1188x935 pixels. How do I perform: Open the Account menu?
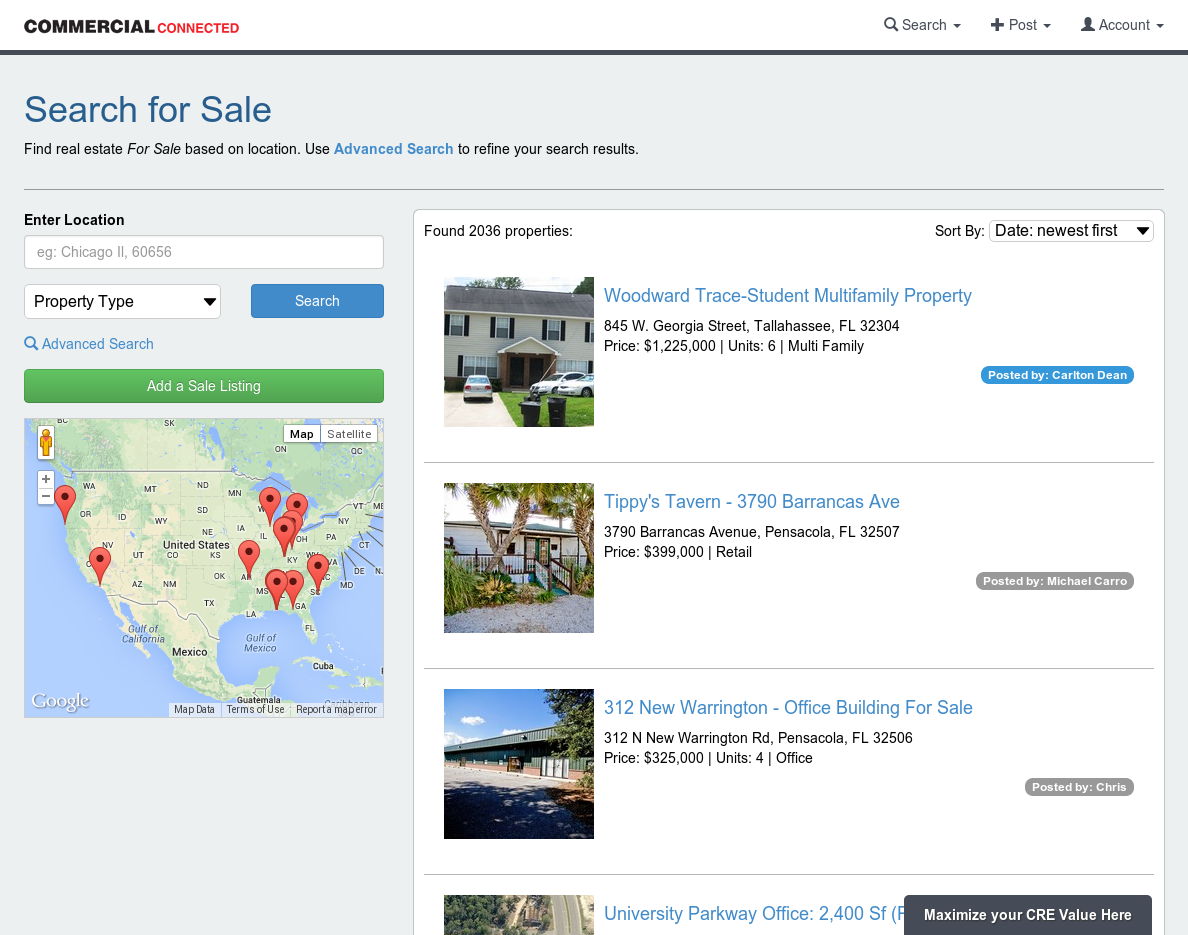tap(1121, 25)
